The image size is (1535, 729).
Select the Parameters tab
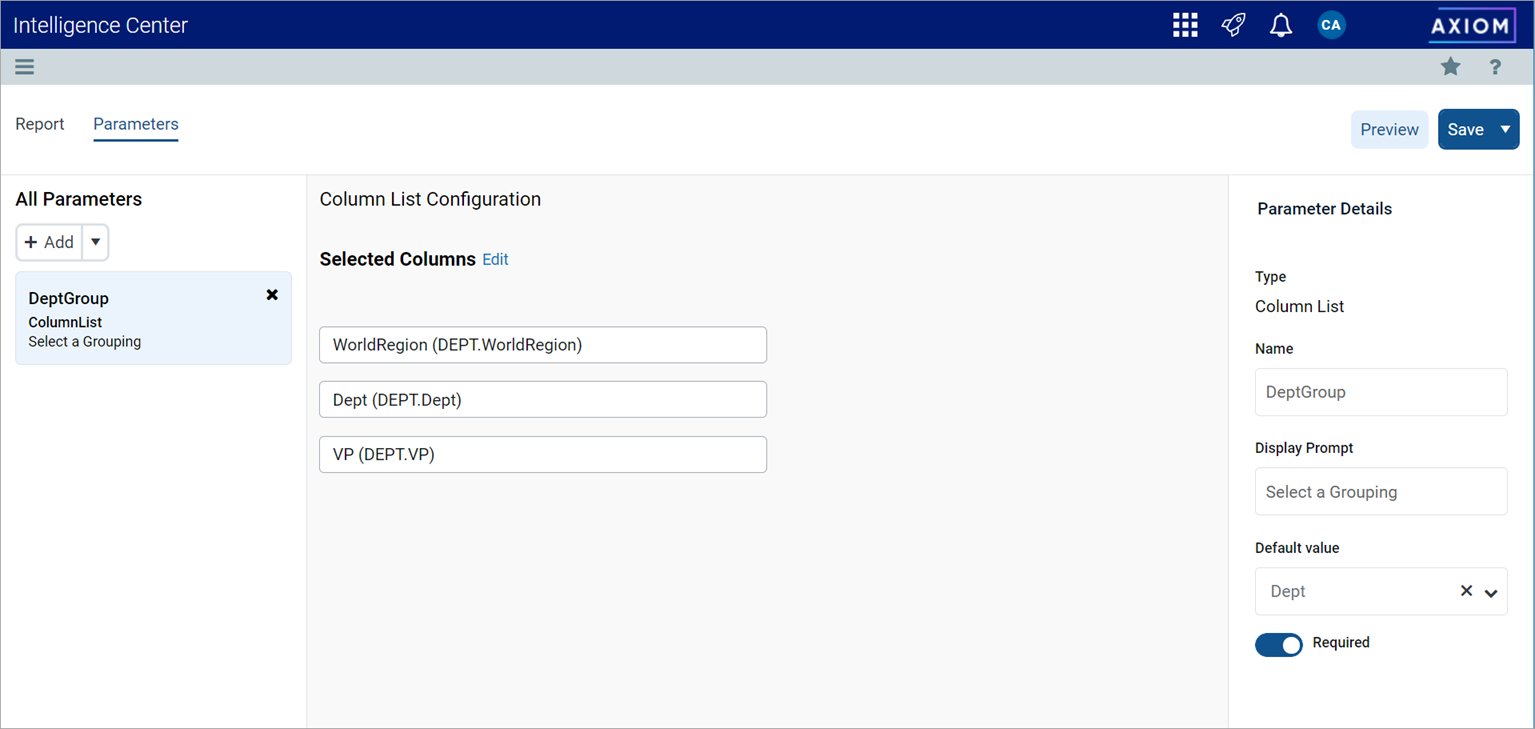click(x=136, y=124)
